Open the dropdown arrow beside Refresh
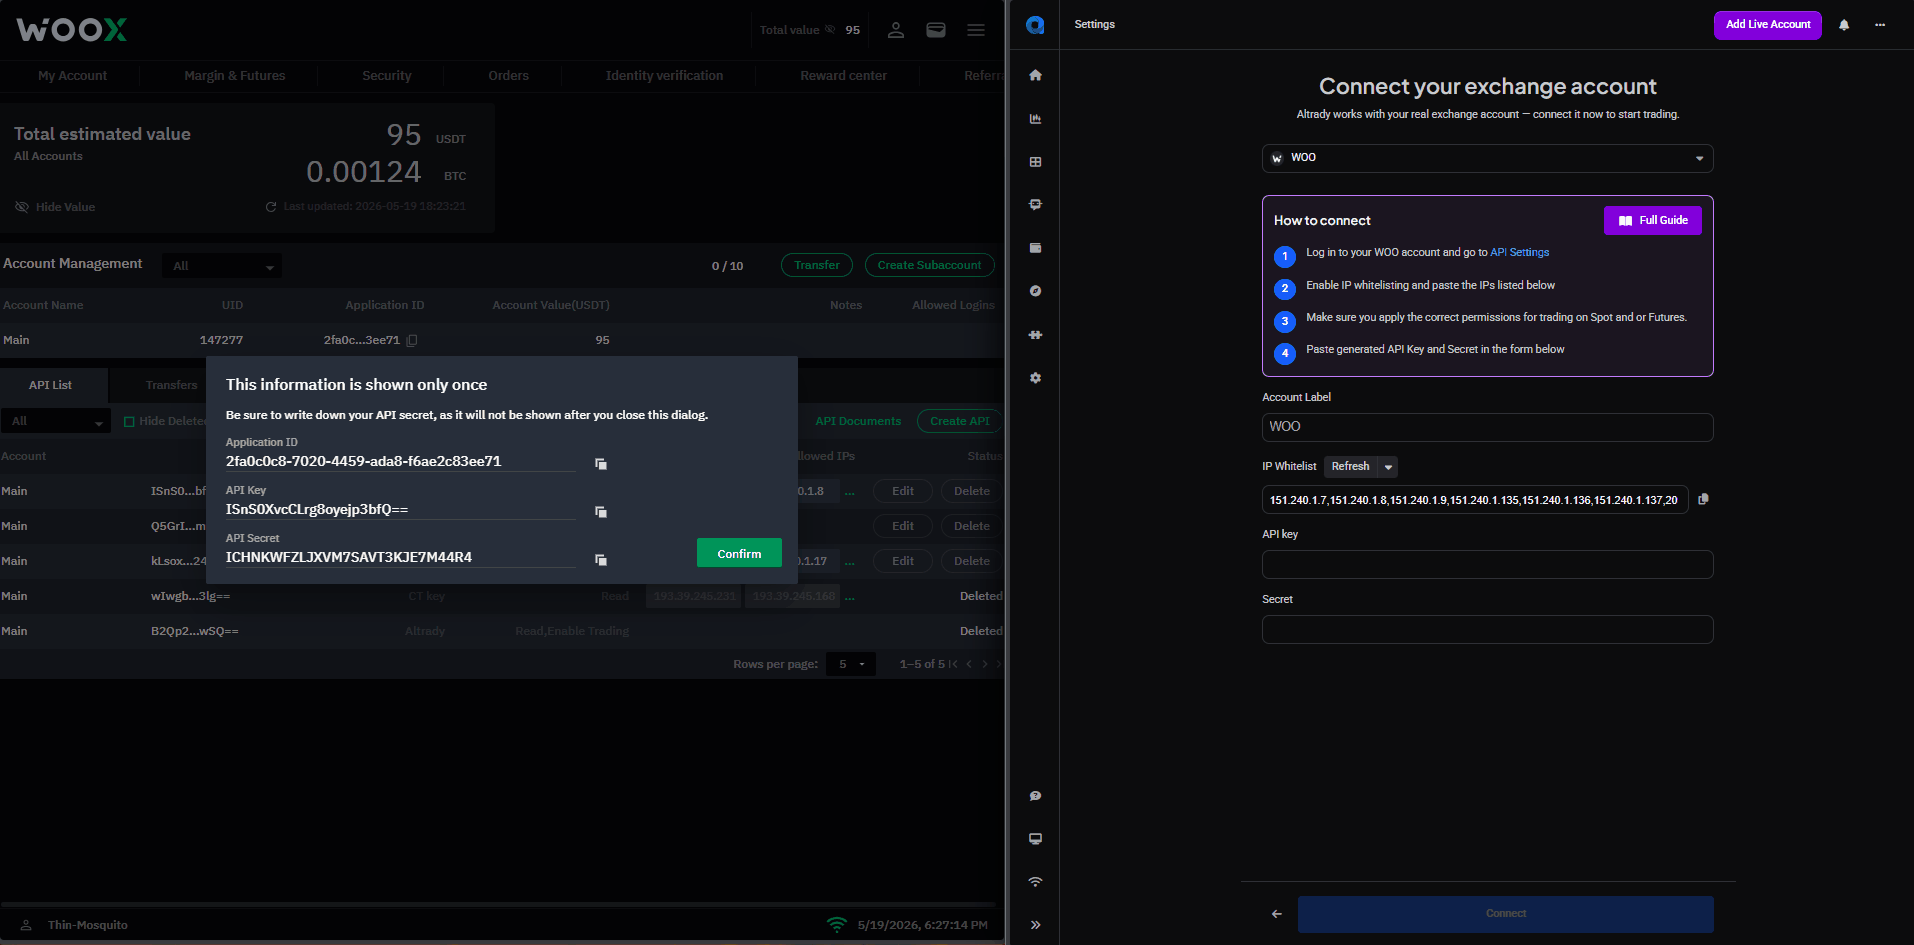 click(x=1388, y=467)
